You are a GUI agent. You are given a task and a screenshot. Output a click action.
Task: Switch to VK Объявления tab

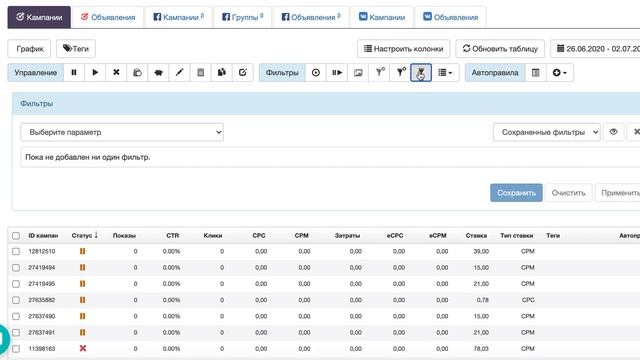(x=451, y=17)
